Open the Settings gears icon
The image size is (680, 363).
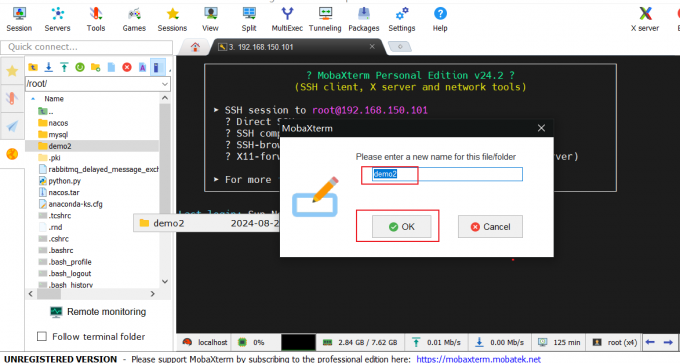tap(402, 20)
